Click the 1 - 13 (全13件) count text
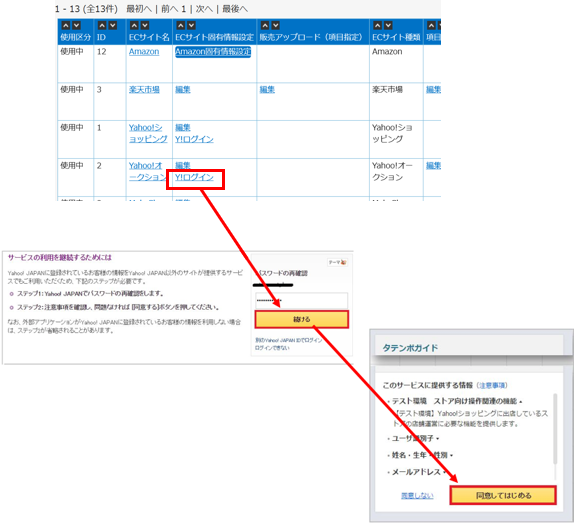Image resolution: width=580 pixels, height=530 pixels. pyautogui.click(x=87, y=9)
